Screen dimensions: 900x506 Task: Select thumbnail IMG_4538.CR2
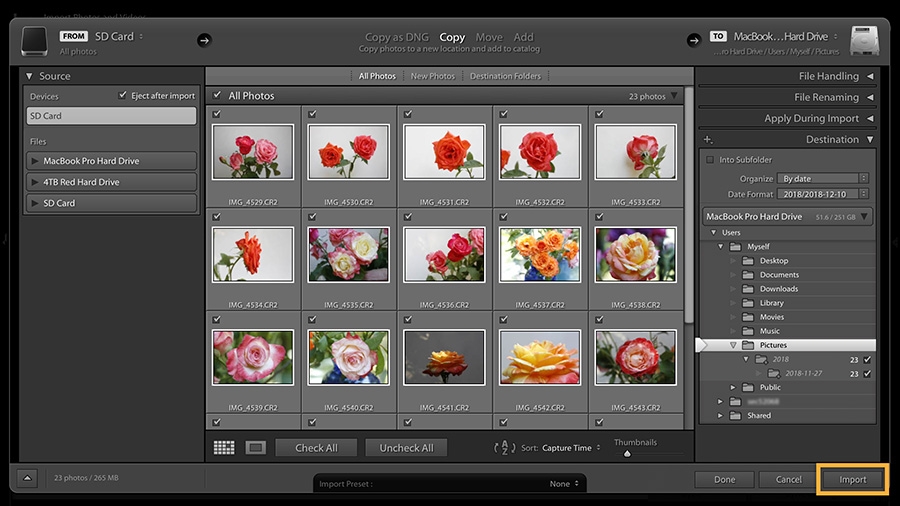tap(635, 255)
